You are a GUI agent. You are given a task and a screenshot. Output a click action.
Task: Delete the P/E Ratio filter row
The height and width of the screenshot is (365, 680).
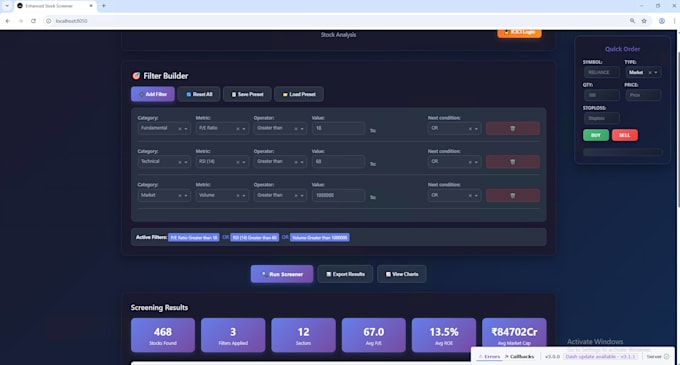pyautogui.click(x=513, y=128)
